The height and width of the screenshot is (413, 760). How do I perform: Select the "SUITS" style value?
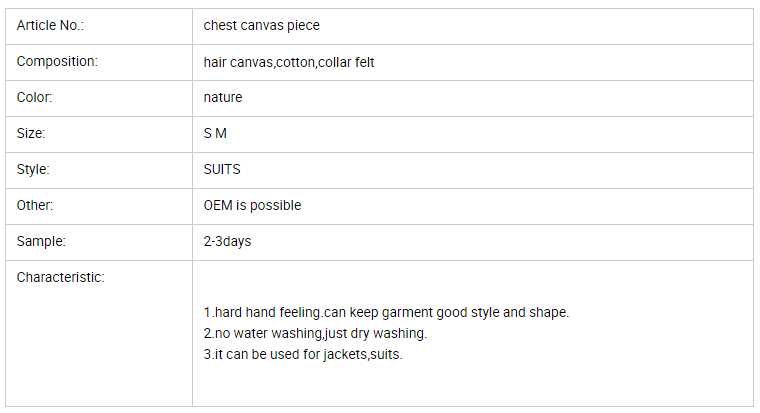(222, 169)
